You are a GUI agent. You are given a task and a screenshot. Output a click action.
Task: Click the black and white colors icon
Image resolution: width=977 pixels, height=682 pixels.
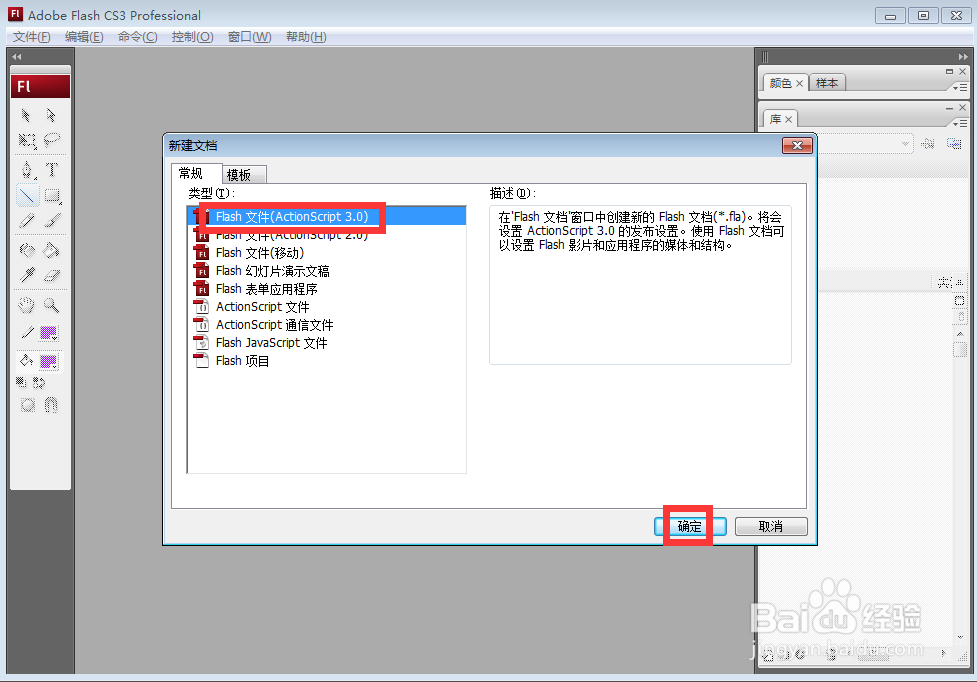[21, 382]
